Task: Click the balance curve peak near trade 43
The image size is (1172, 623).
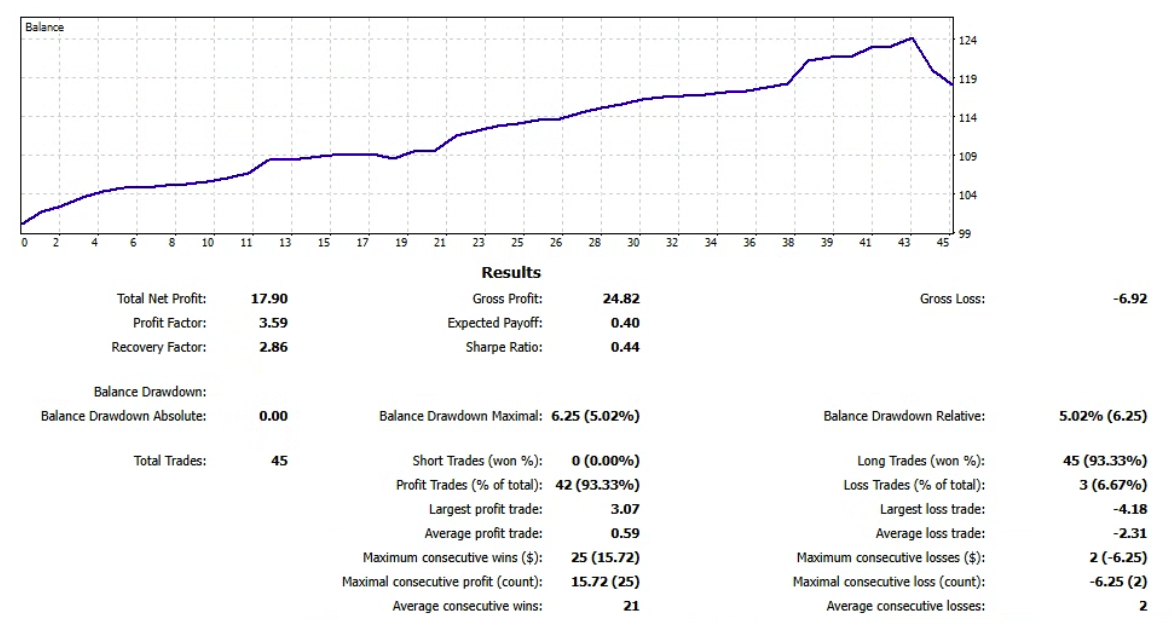Action: point(911,39)
